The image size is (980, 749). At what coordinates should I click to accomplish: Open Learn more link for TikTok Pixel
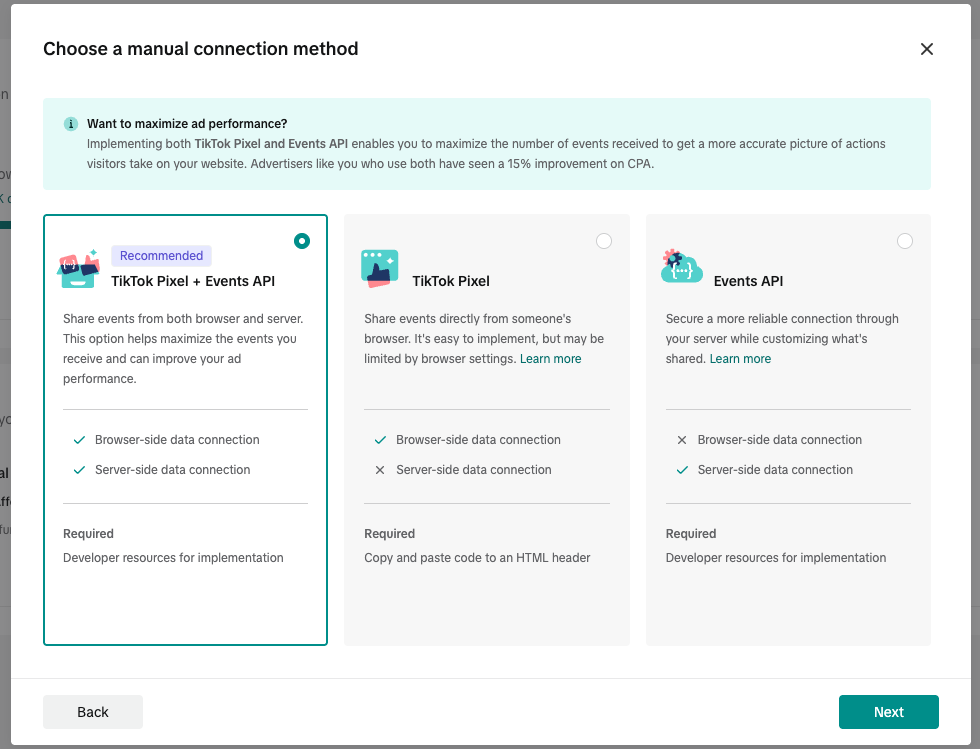[551, 359]
